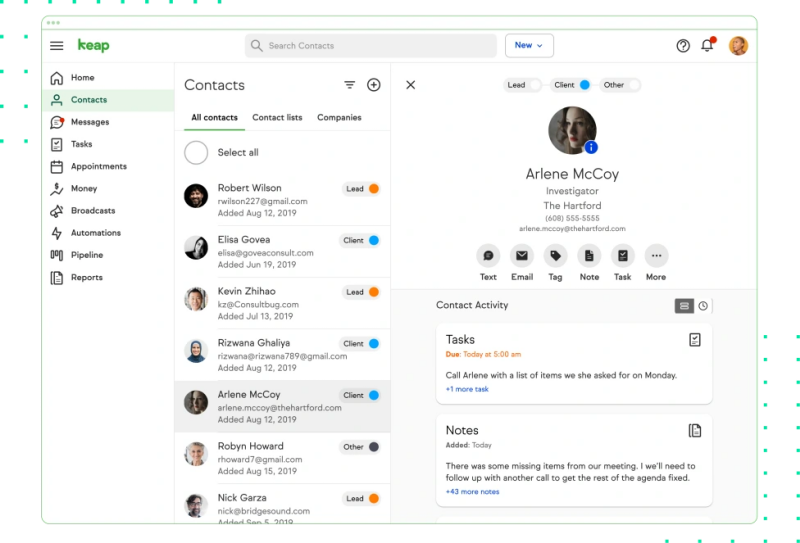
Task: Toggle Arlene McCoy's Client badge in the list
Action: (x=360, y=395)
